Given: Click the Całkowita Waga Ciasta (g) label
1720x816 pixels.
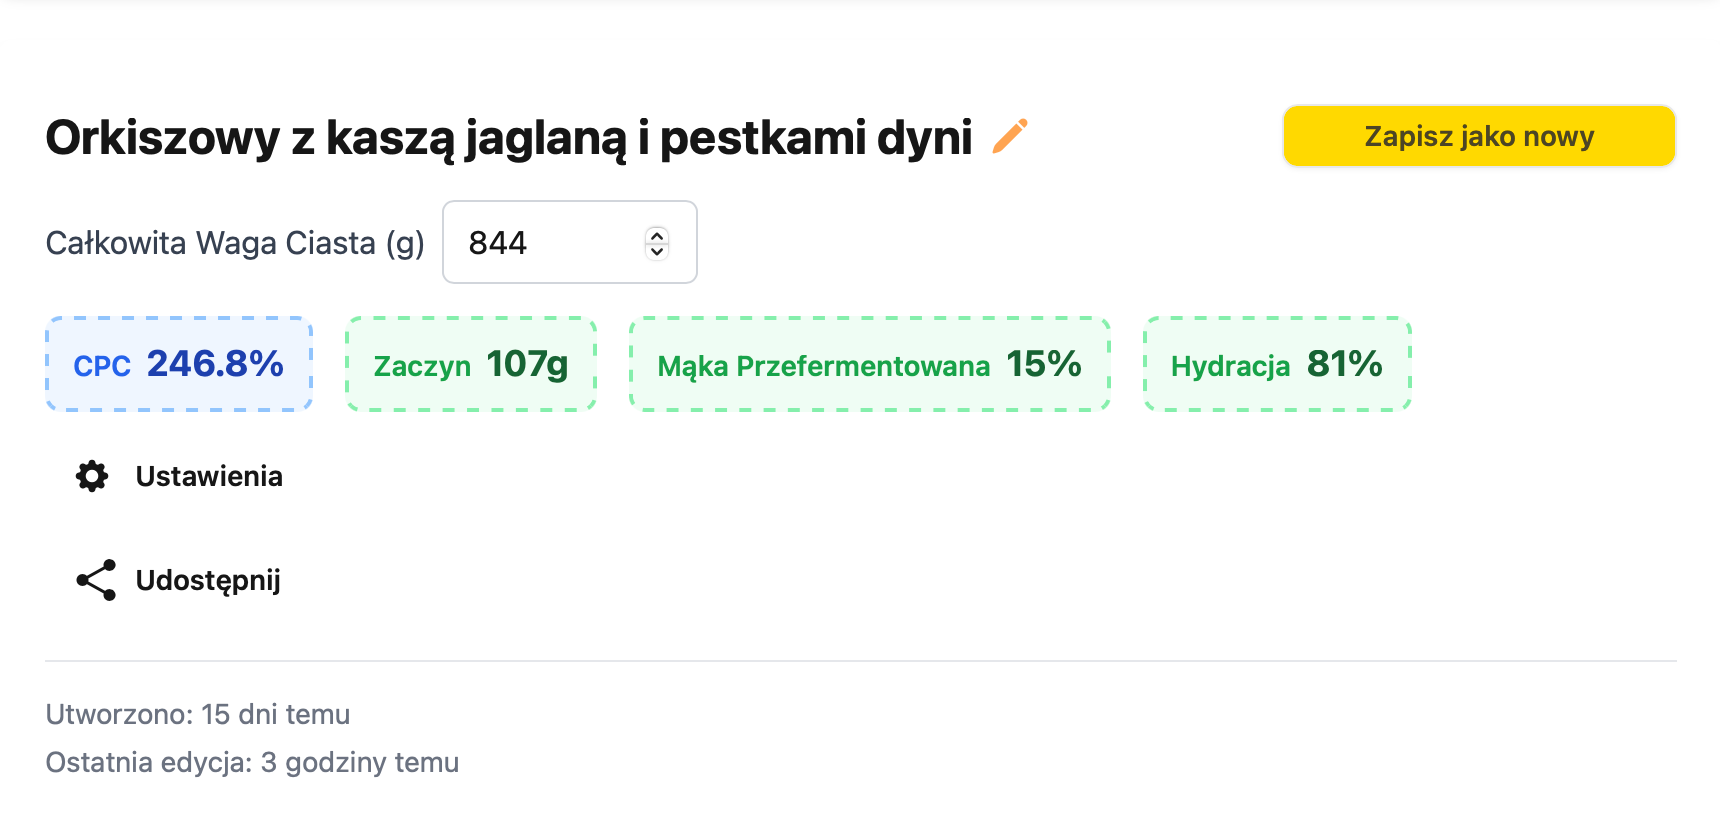Looking at the screenshot, I should (235, 243).
